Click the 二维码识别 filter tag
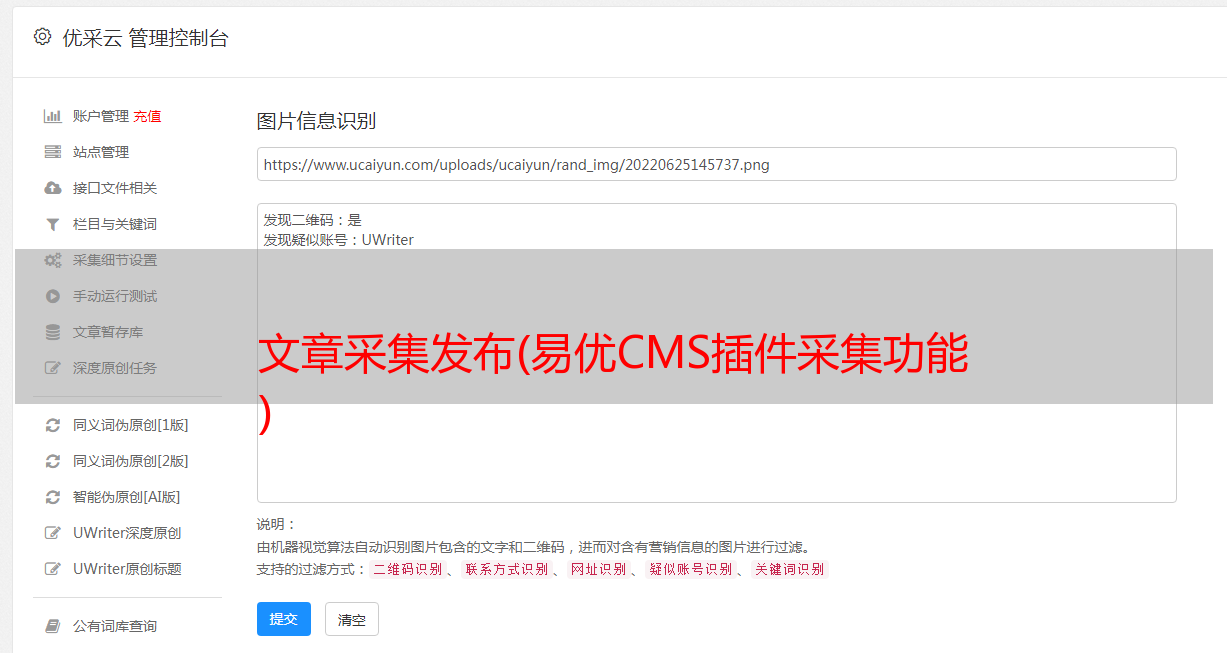Viewport: 1227px width, 653px height. [x=407, y=569]
